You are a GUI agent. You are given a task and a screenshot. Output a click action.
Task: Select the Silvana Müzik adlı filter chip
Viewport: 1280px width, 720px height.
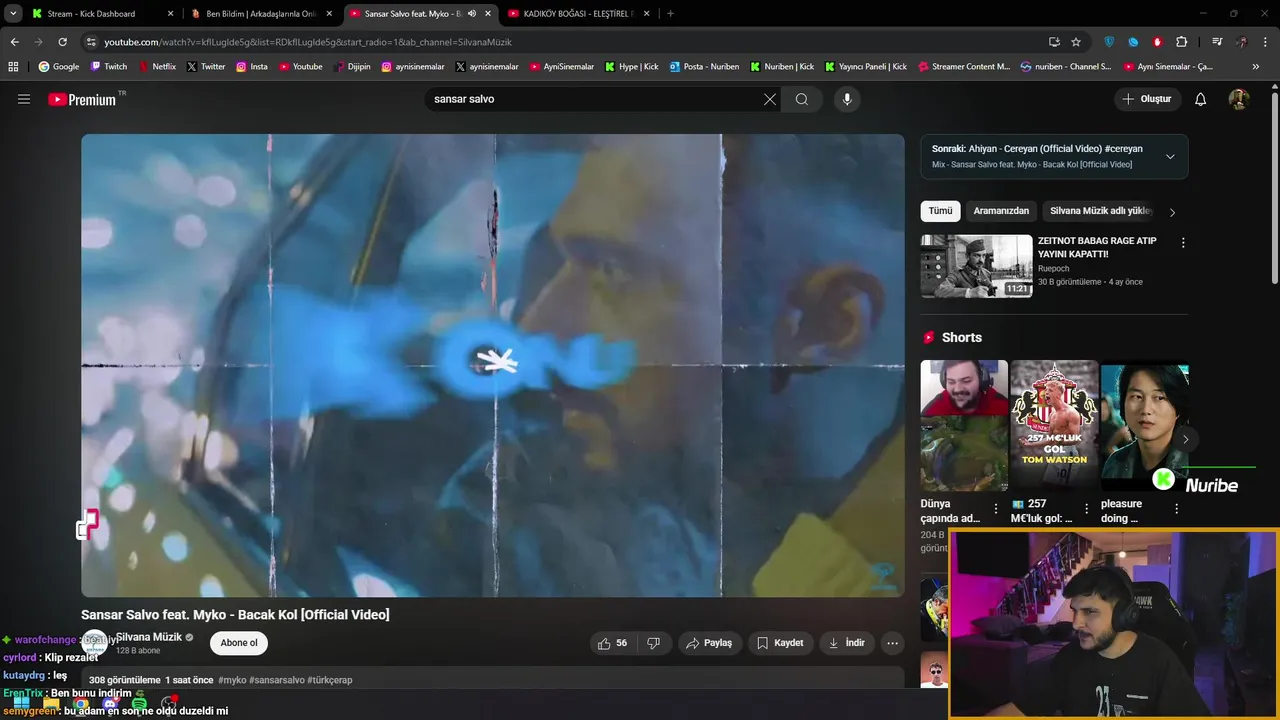pyautogui.click(x=1101, y=211)
